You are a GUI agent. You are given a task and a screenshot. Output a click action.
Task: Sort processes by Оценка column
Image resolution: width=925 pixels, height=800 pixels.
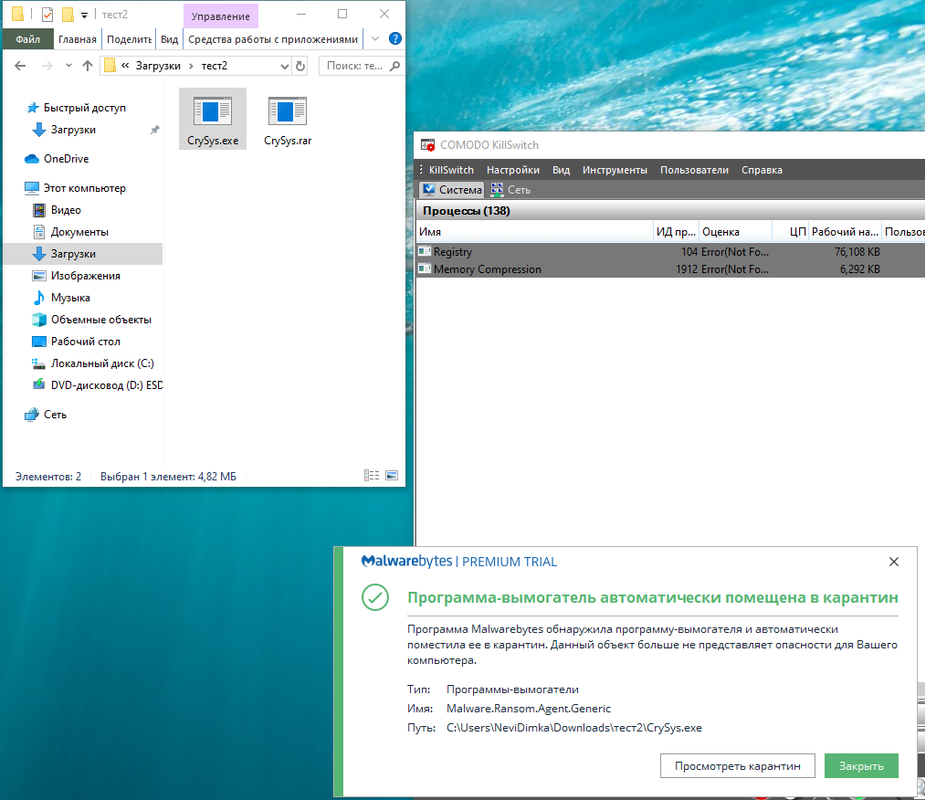735,232
